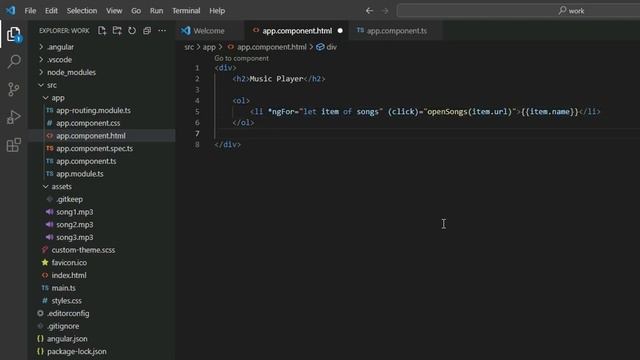Open the Explorer view in activity bar
Viewport: 640px width, 360px height.
pyautogui.click(x=13, y=35)
